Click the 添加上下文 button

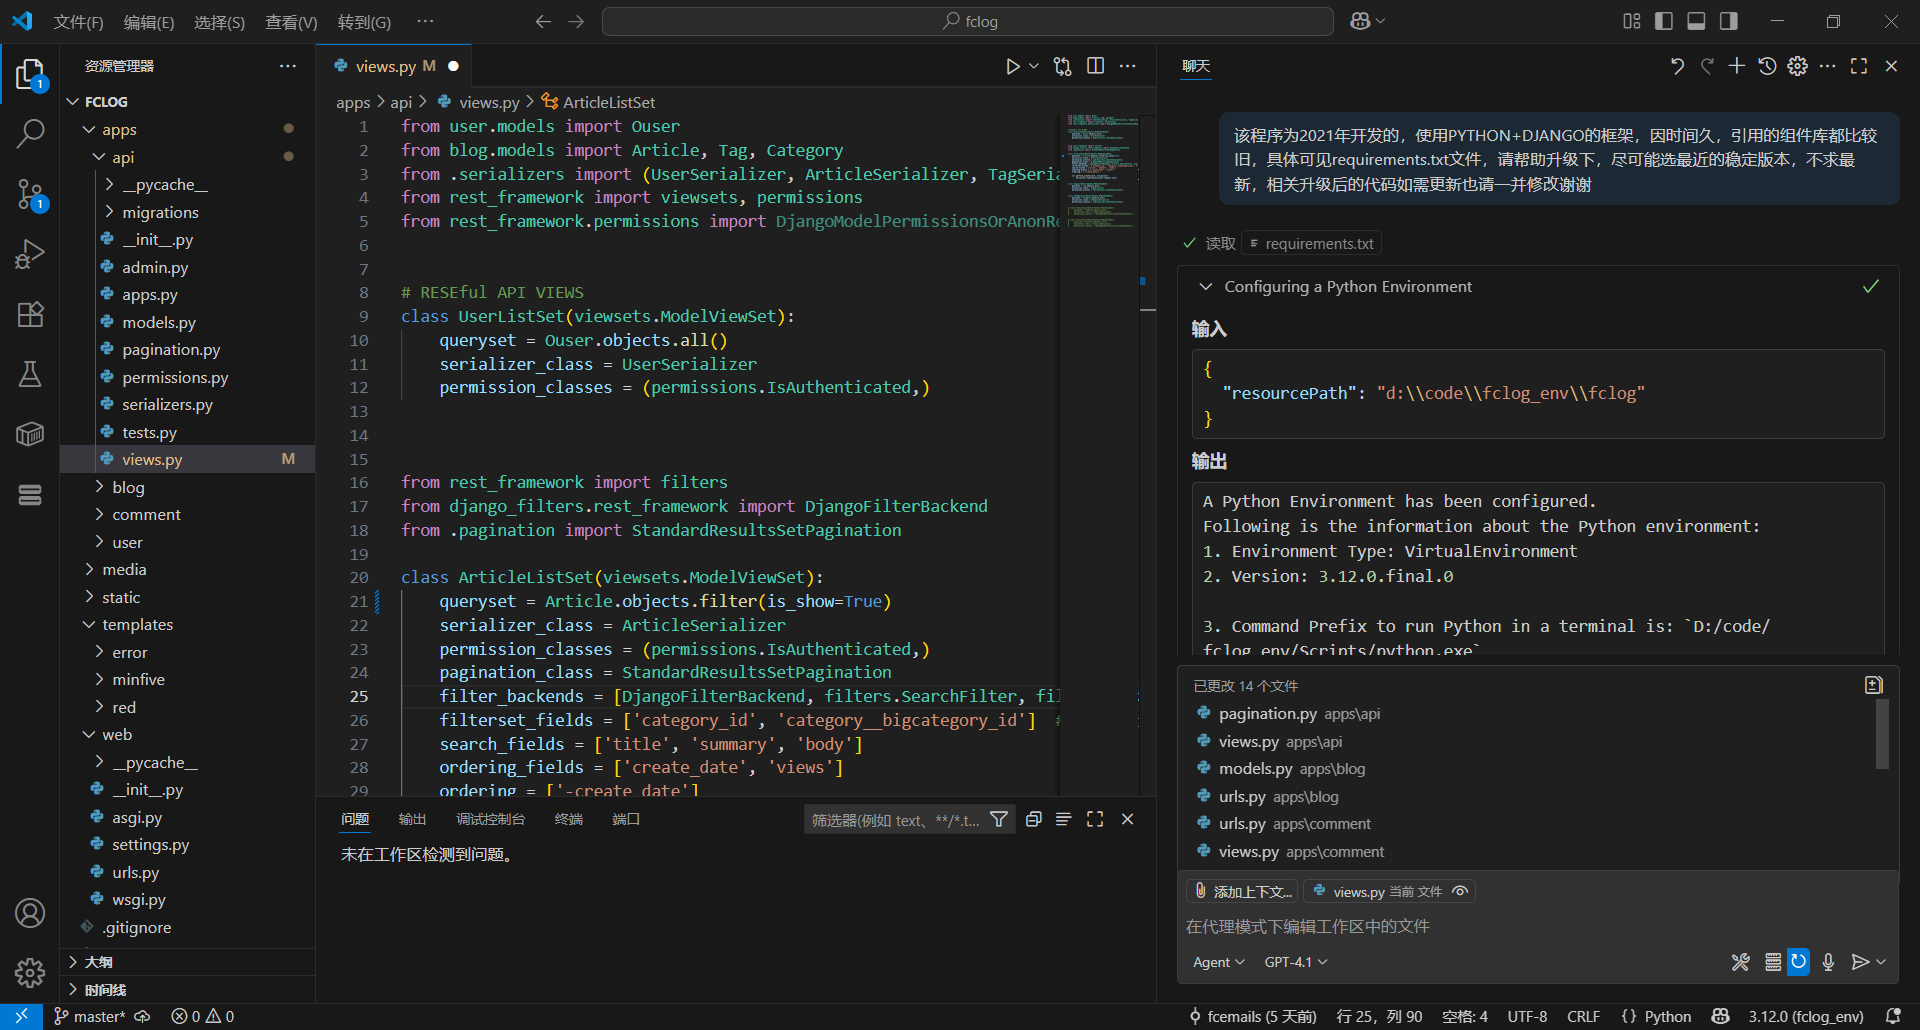tap(1243, 891)
